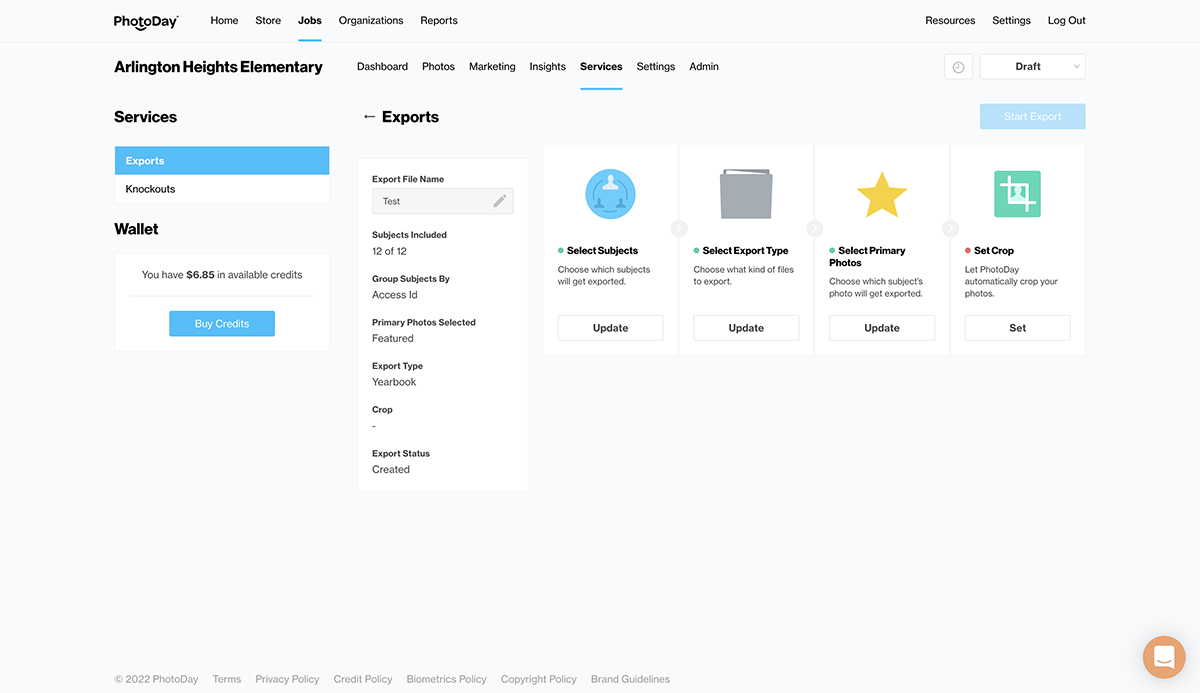Click the Select Subjects step heading

click(x=602, y=251)
